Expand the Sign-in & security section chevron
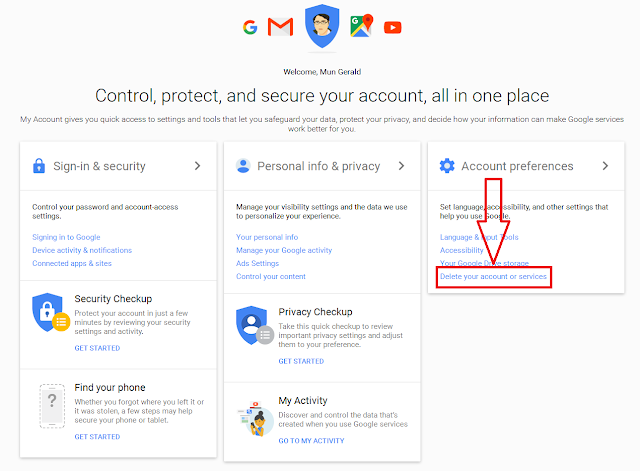 point(198,166)
